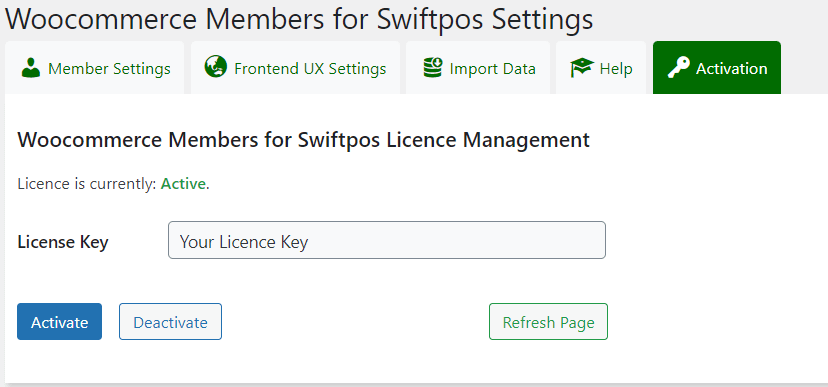Click the globe icon for Frontend UX Settings
Viewport: 828px width, 387px height.
click(215, 67)
